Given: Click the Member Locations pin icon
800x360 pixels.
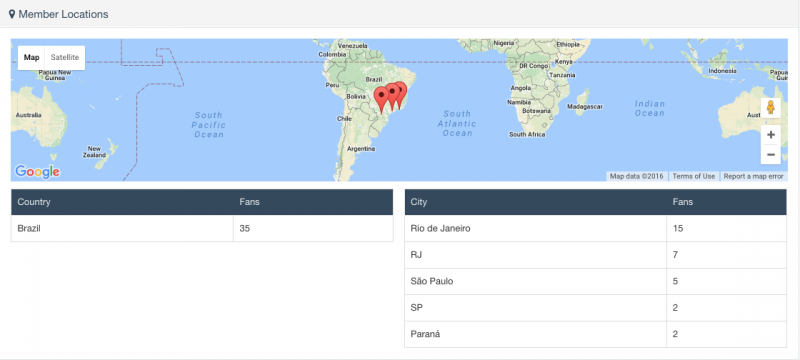Looking at the screenshot, I should pos(12,14).
